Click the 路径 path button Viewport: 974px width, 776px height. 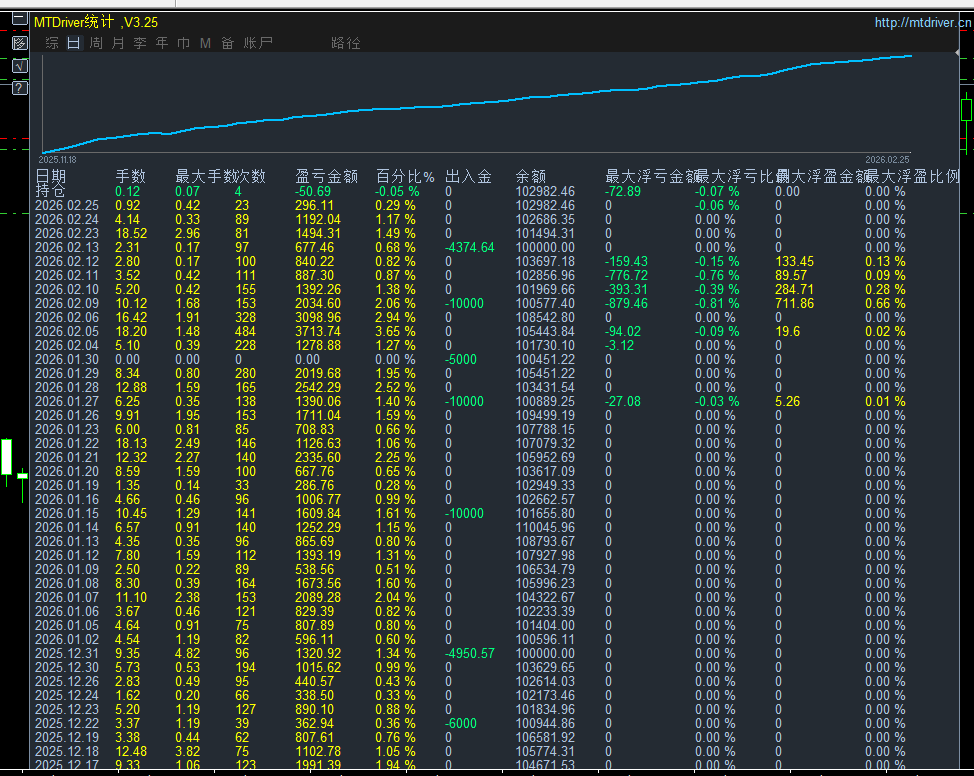[346, 43]
